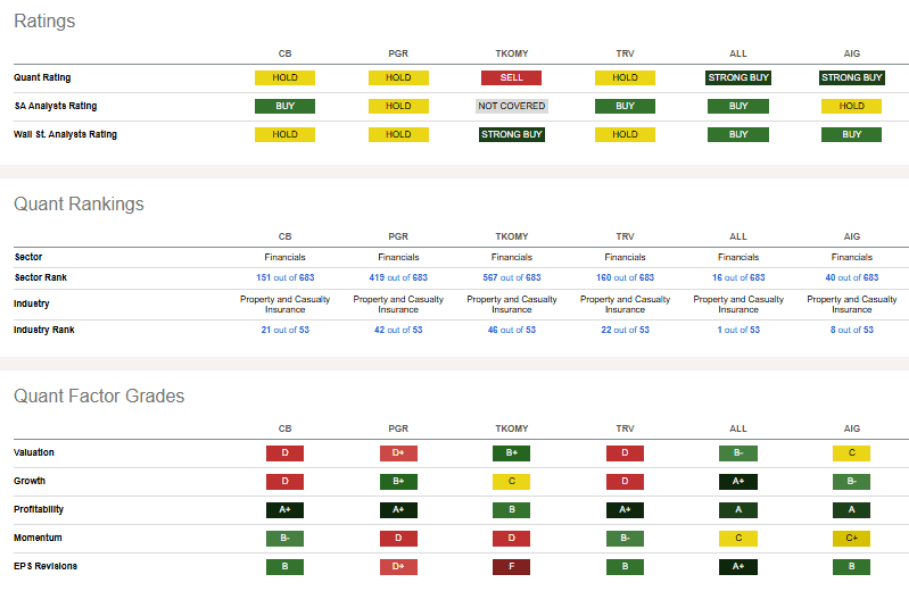Viewport: 909px width, 594px height.
Task: Open AIG's industry rank 8 out of 53
Action: 852,330
